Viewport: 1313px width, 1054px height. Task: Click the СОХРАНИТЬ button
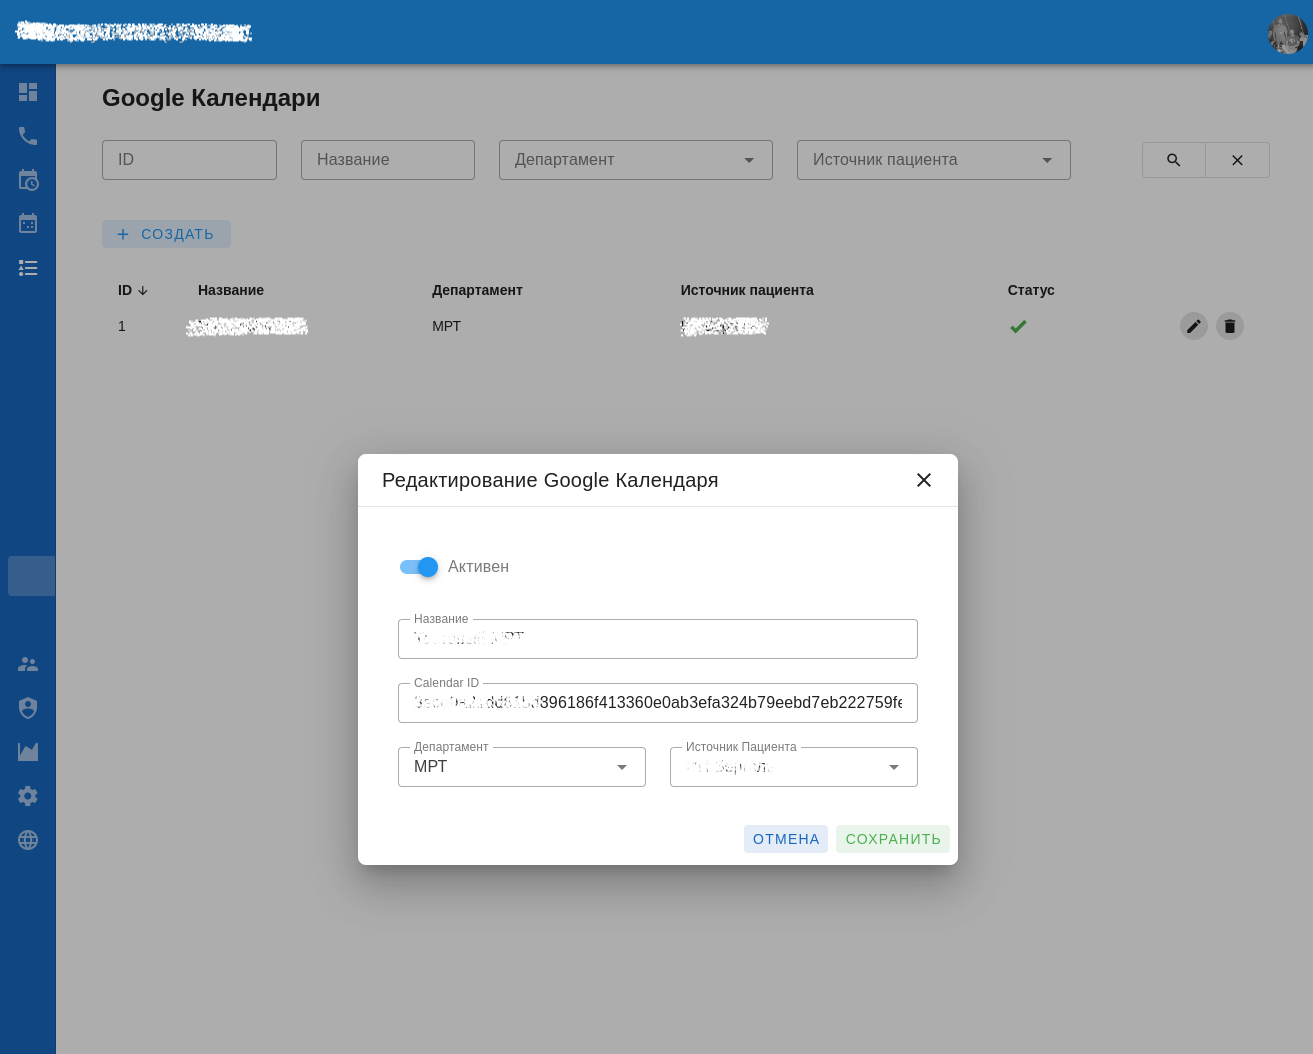pos(893,839)
